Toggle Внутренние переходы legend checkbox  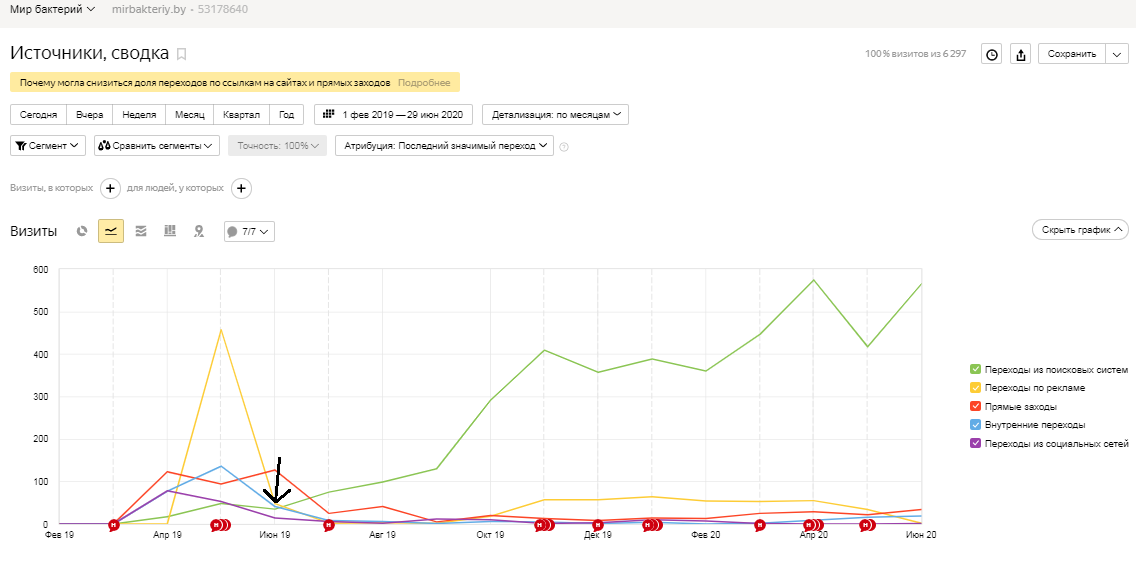pos(975,424)
